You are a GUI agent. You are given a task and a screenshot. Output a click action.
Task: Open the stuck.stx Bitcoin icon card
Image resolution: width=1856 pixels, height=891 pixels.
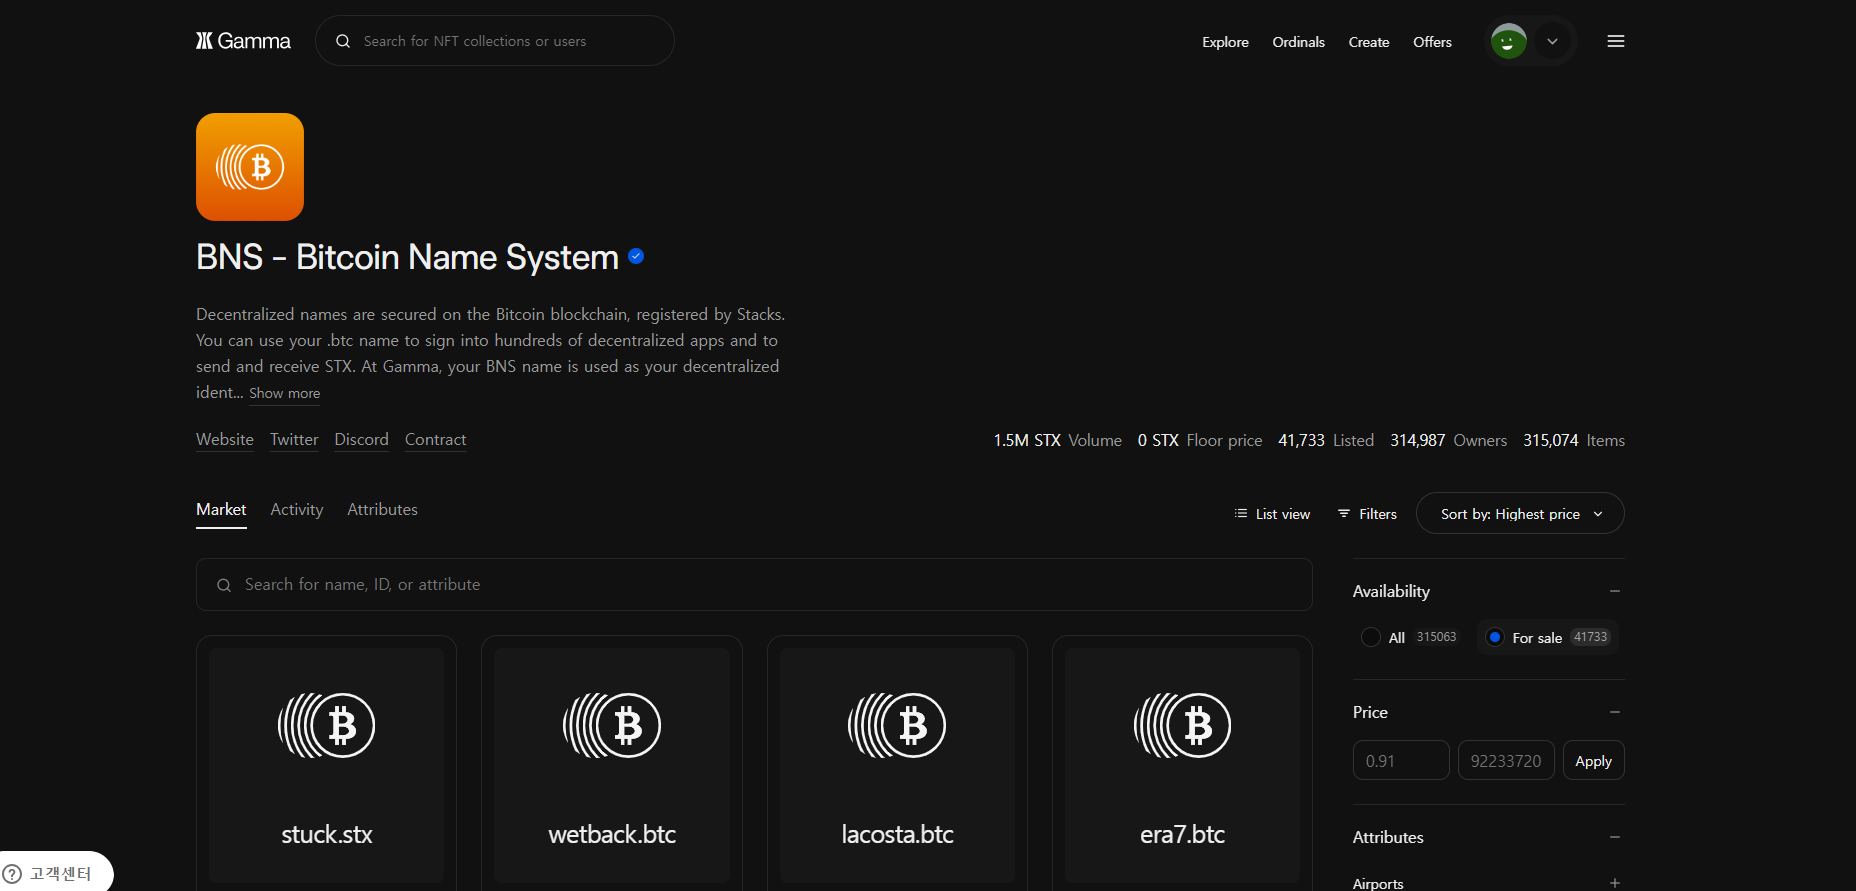pos(327,726)
